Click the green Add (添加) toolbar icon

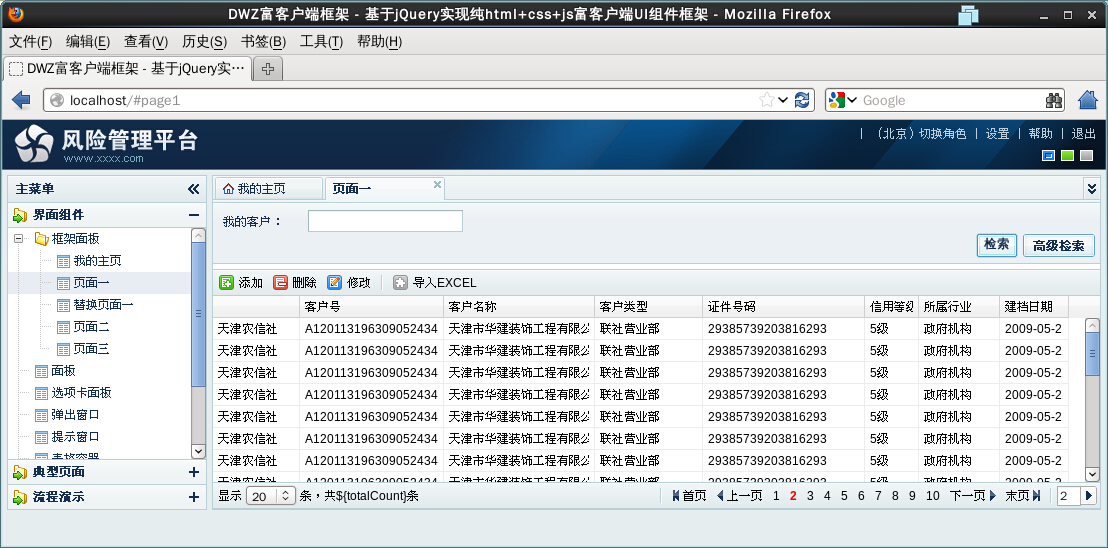(x=226, y=282)
